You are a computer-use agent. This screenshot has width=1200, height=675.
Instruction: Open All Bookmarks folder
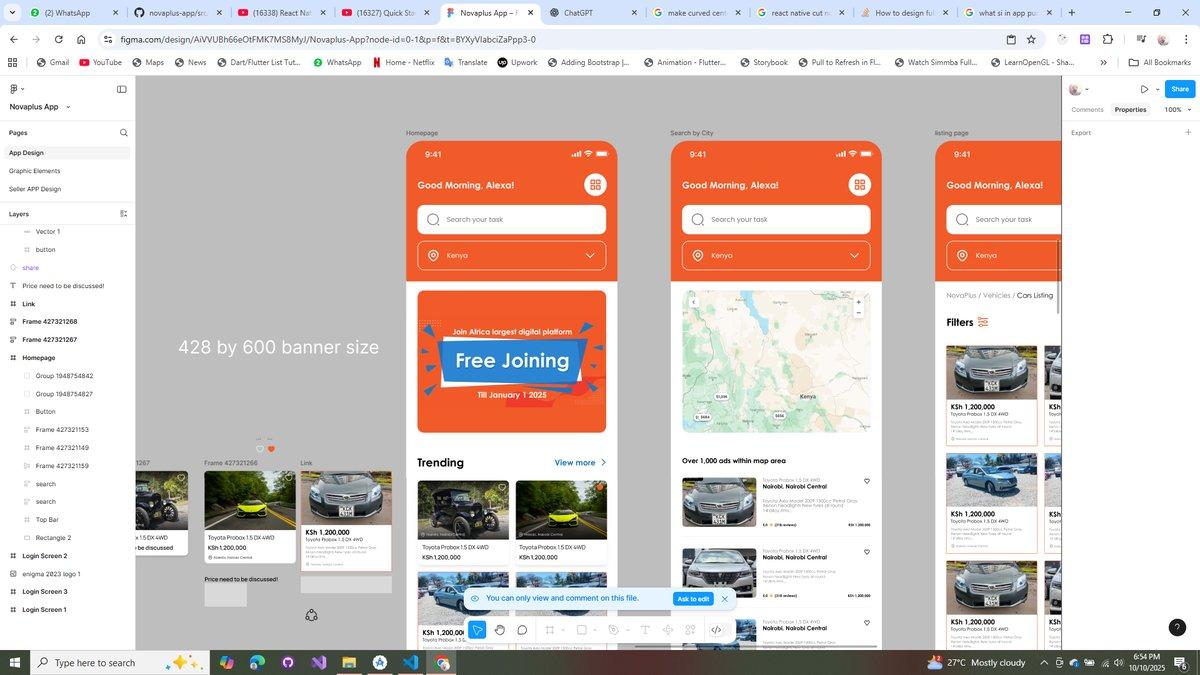1158,62
